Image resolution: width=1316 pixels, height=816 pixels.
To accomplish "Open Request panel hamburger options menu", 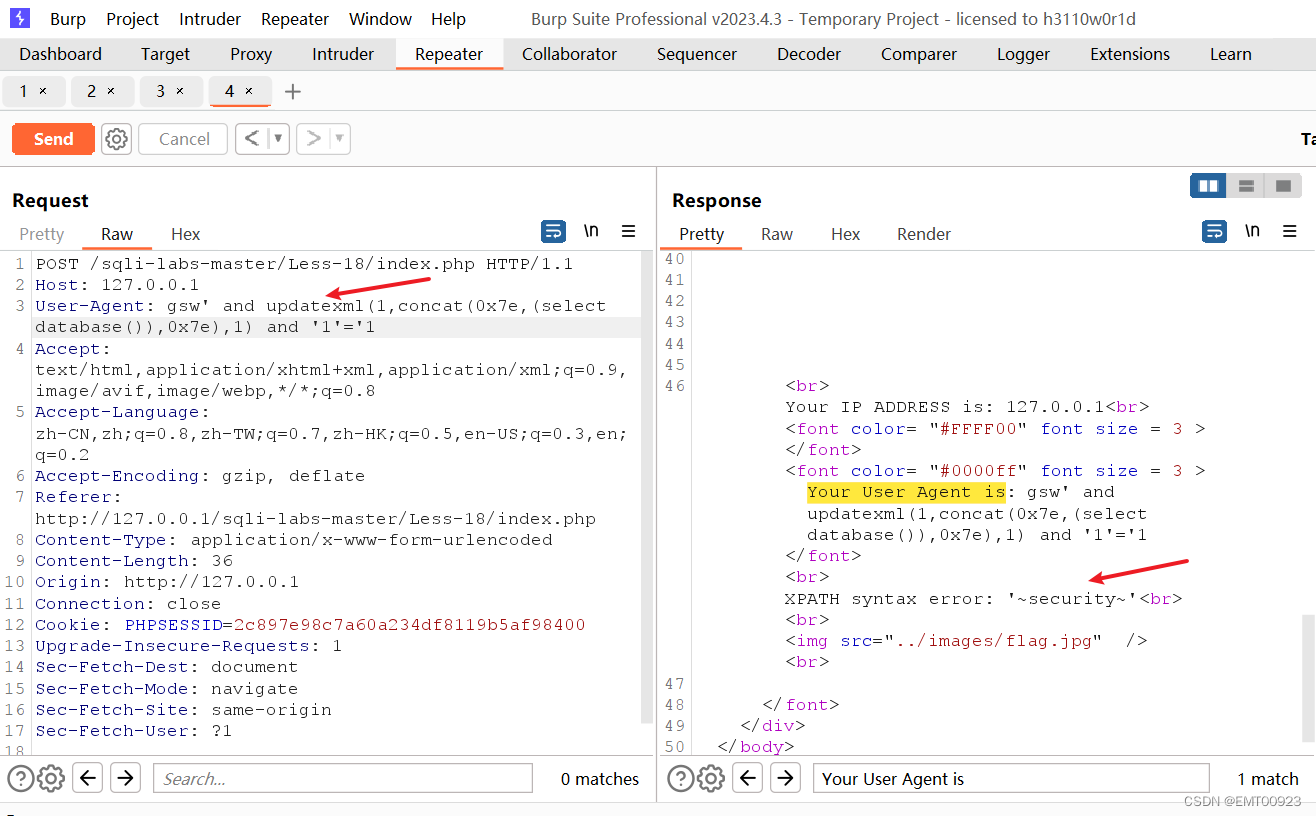I will pyautogui.click(x=628, y=232).
